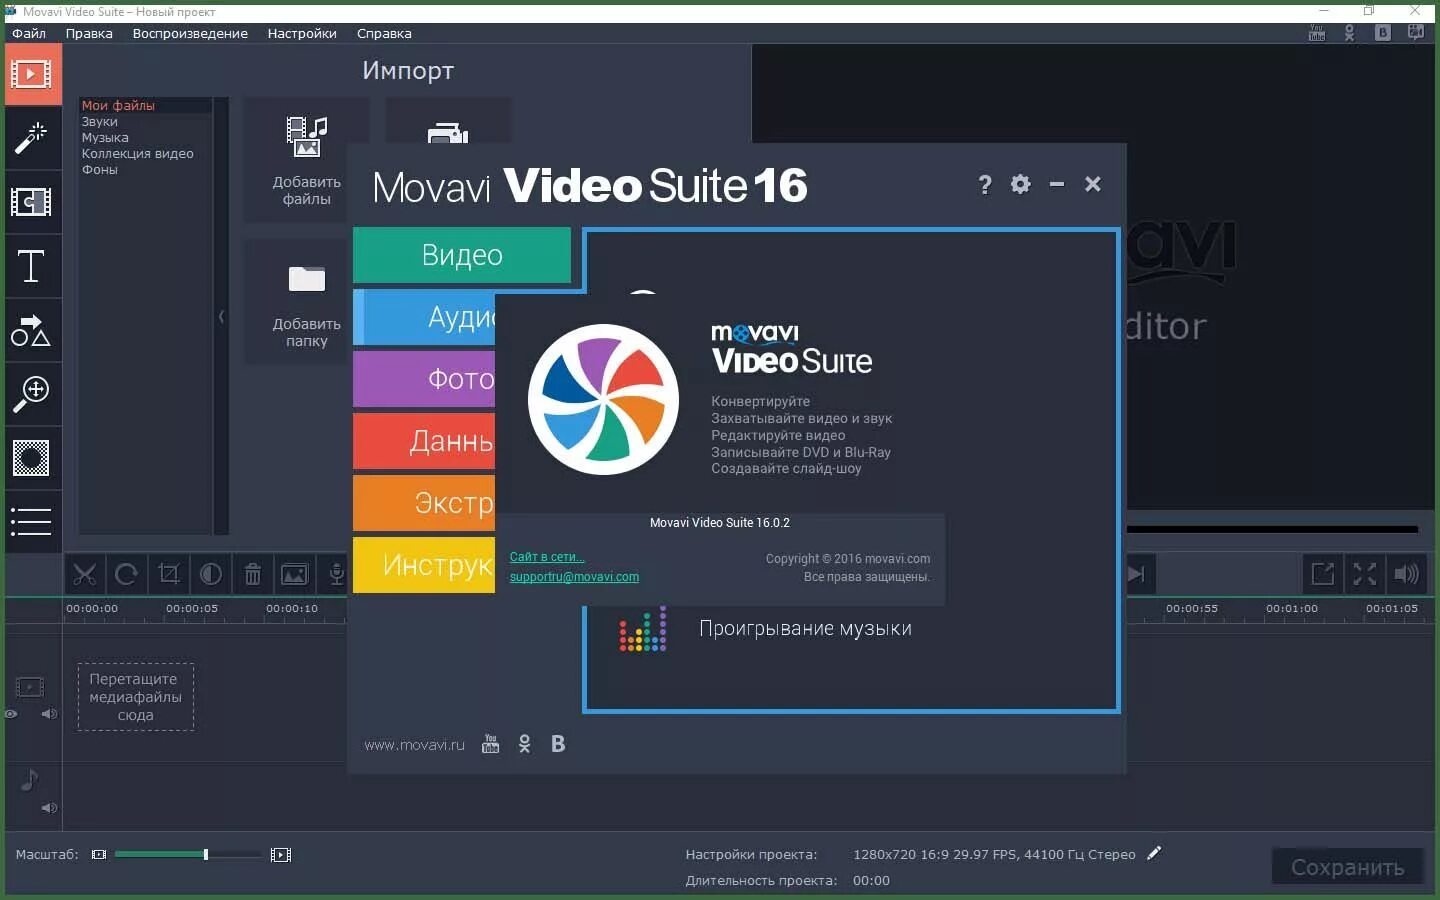Adjust the timeline Масштаб slider
Screen dimensions: 1440x900
pos(188,854)
